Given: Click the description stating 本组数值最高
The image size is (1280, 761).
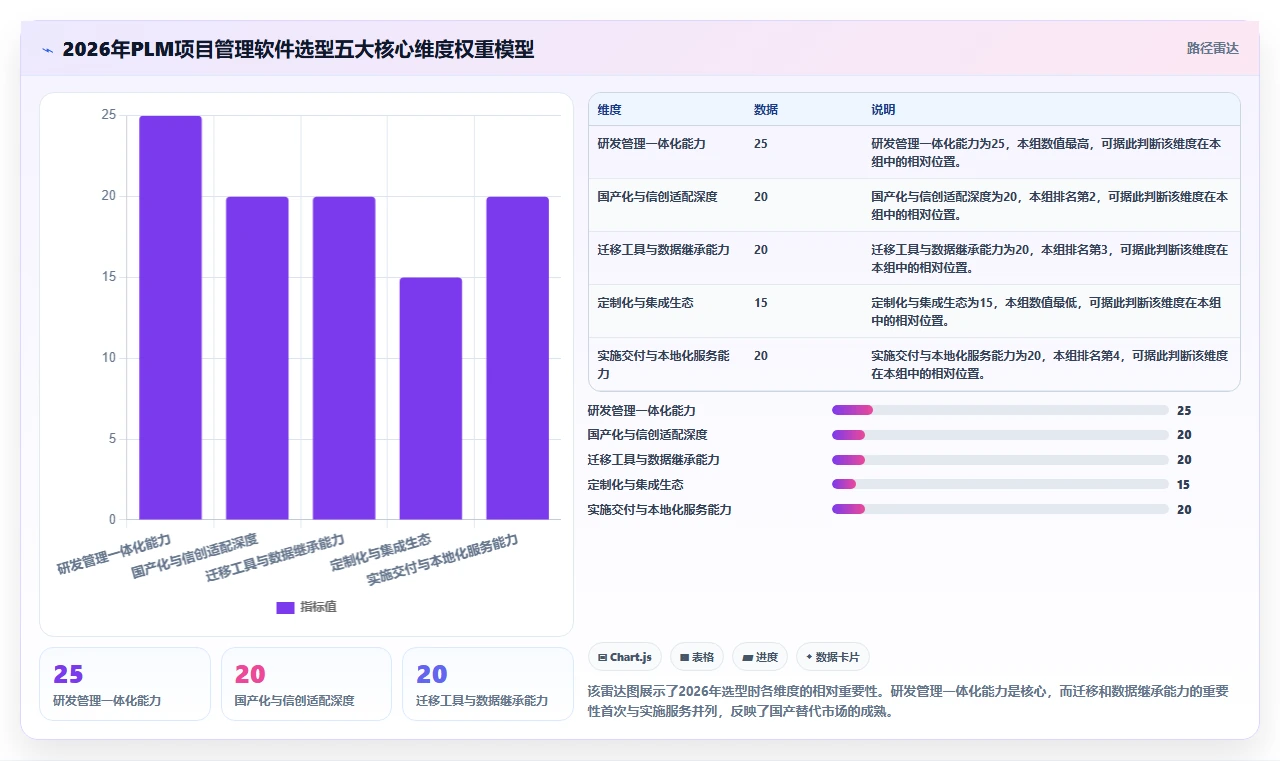Looking at the screenshot, I should 1046,152.
